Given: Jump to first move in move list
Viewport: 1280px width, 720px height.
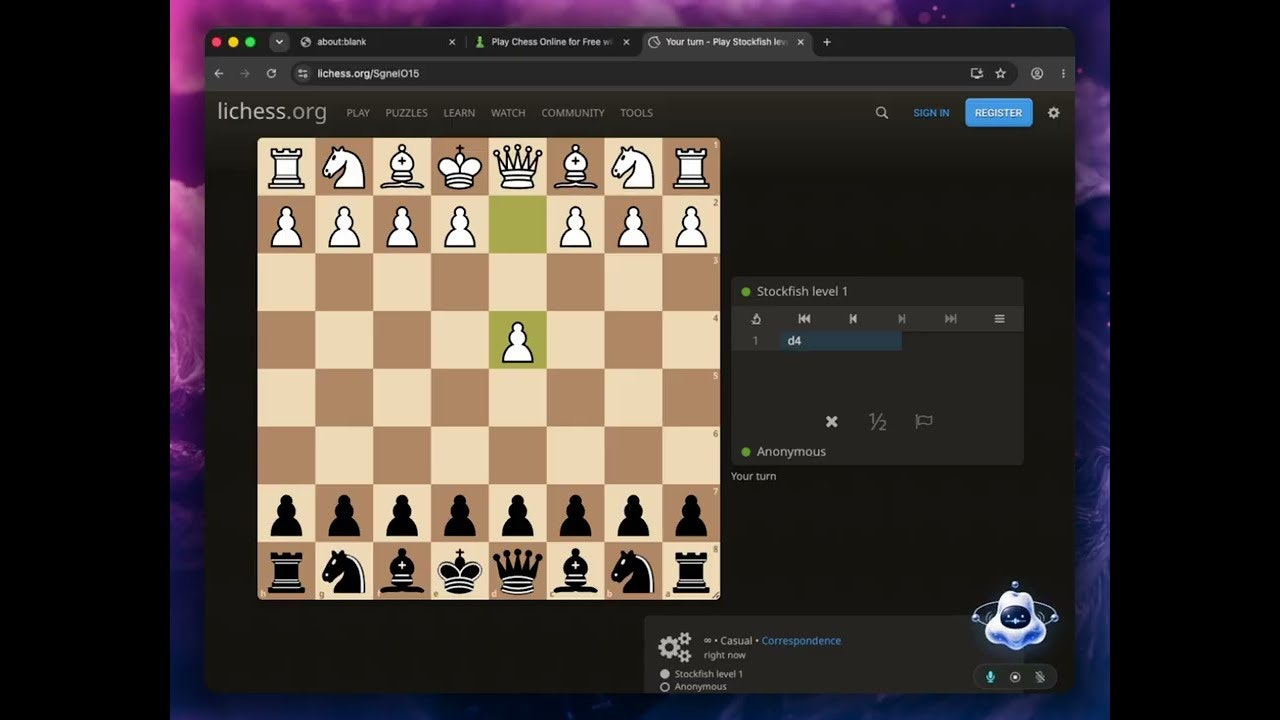Looking at the screenshot, I should (804, 319).
